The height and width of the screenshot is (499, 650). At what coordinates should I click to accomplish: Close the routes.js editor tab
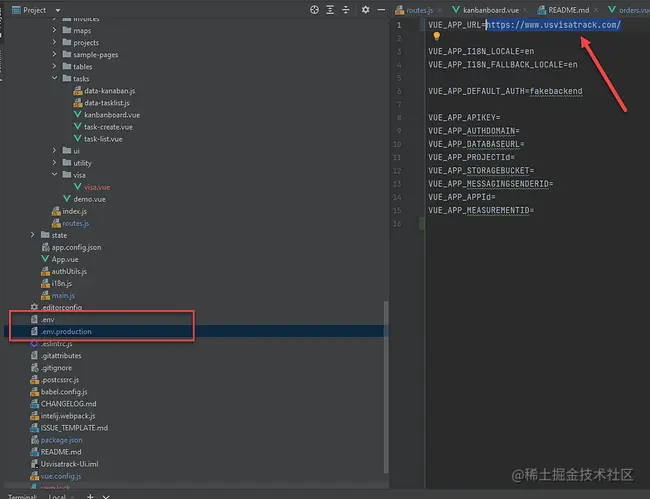click(x=440, y=10)
